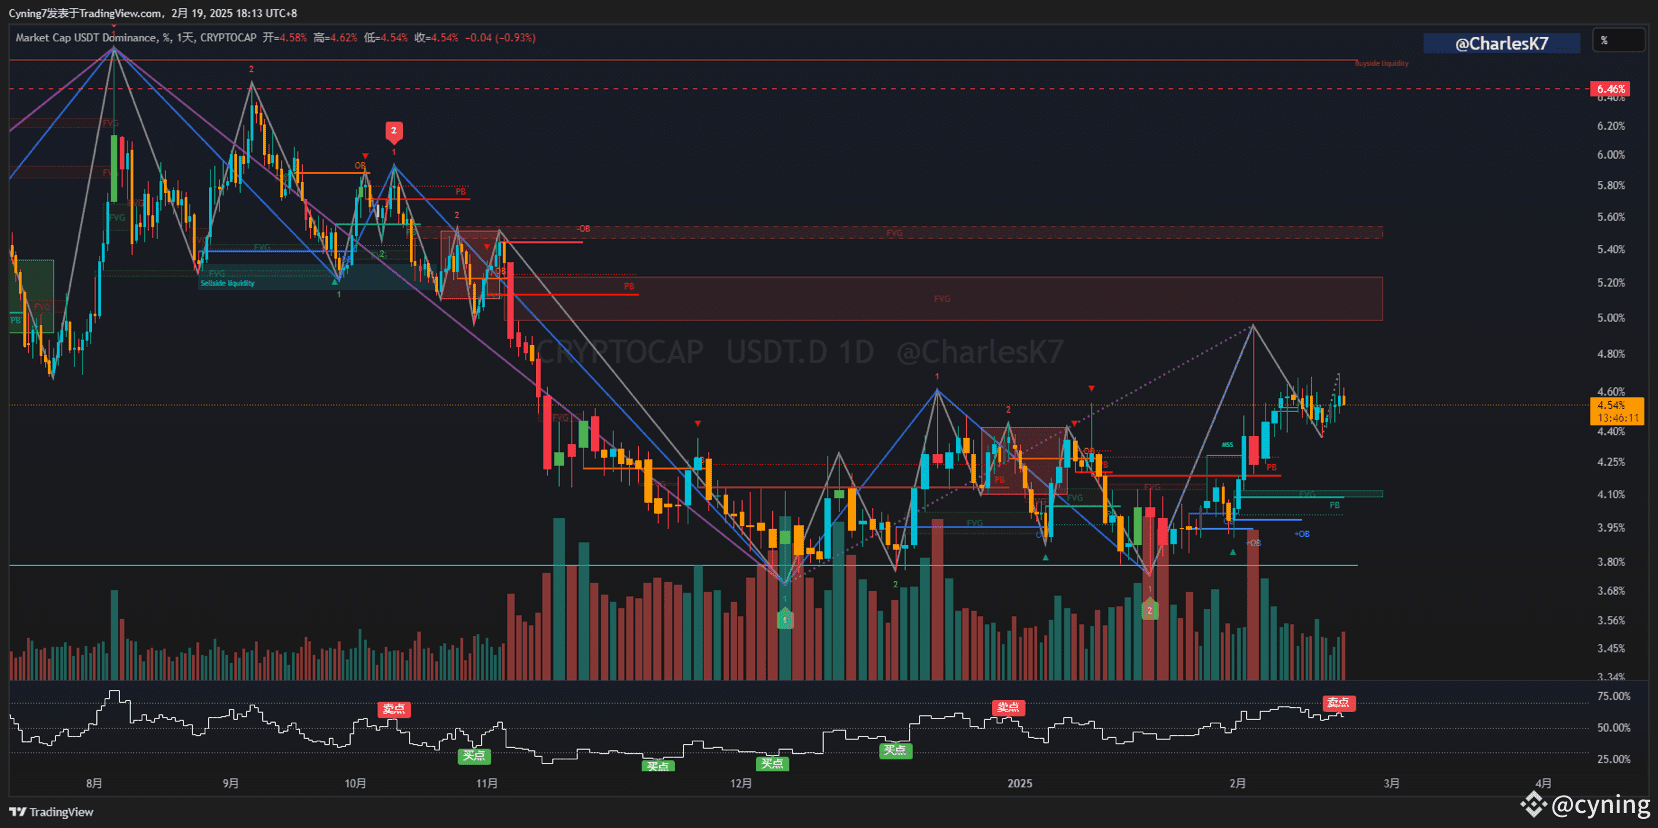Click the 9月 label on the time axis
Screen dimensions: 1658x828
[231, 783]
